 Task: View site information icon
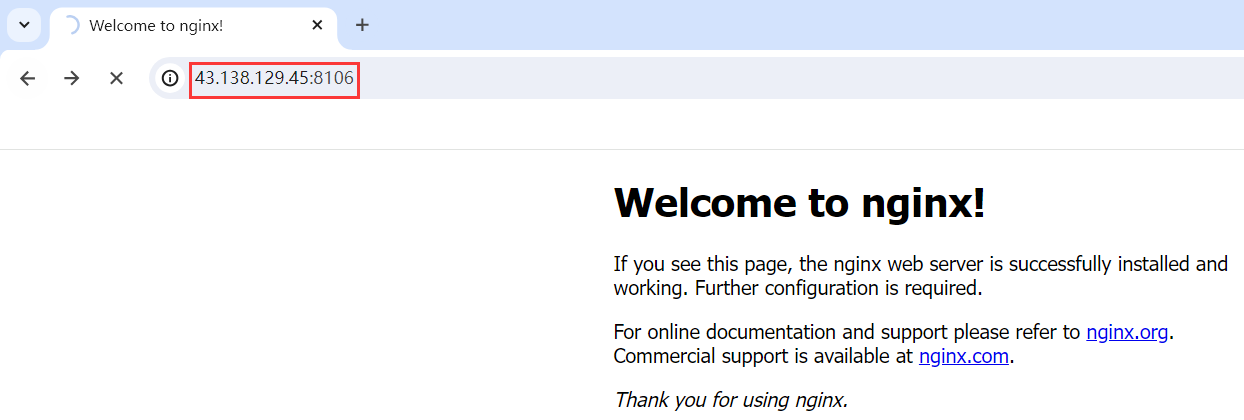(171, 78)
